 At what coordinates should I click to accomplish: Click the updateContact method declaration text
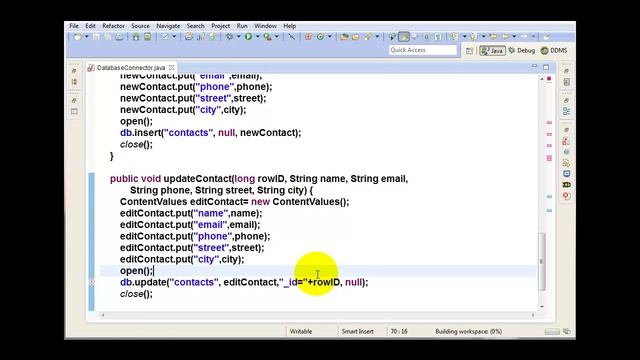coord(259,179)
